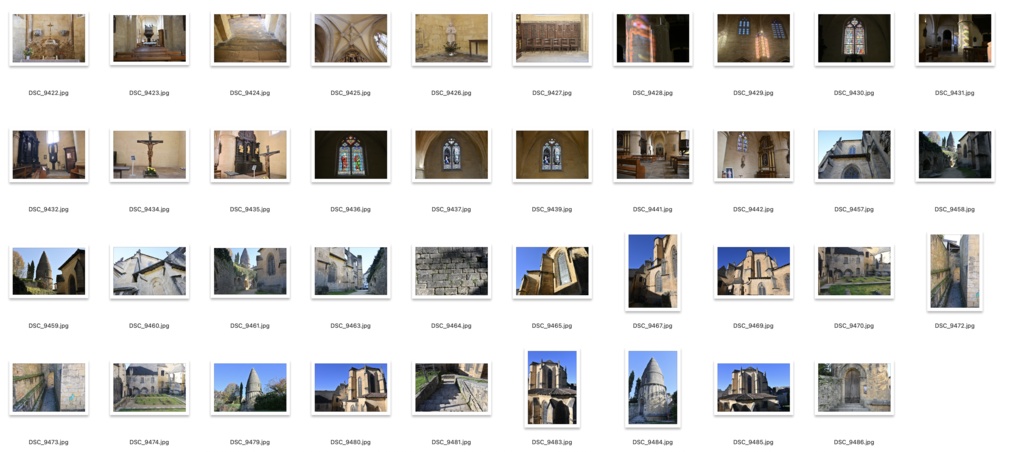The height and width of the screenshot is (452, 1024).
Task: Click the DSC_9426.jpg thumbnail image
Action: (451, 39)
